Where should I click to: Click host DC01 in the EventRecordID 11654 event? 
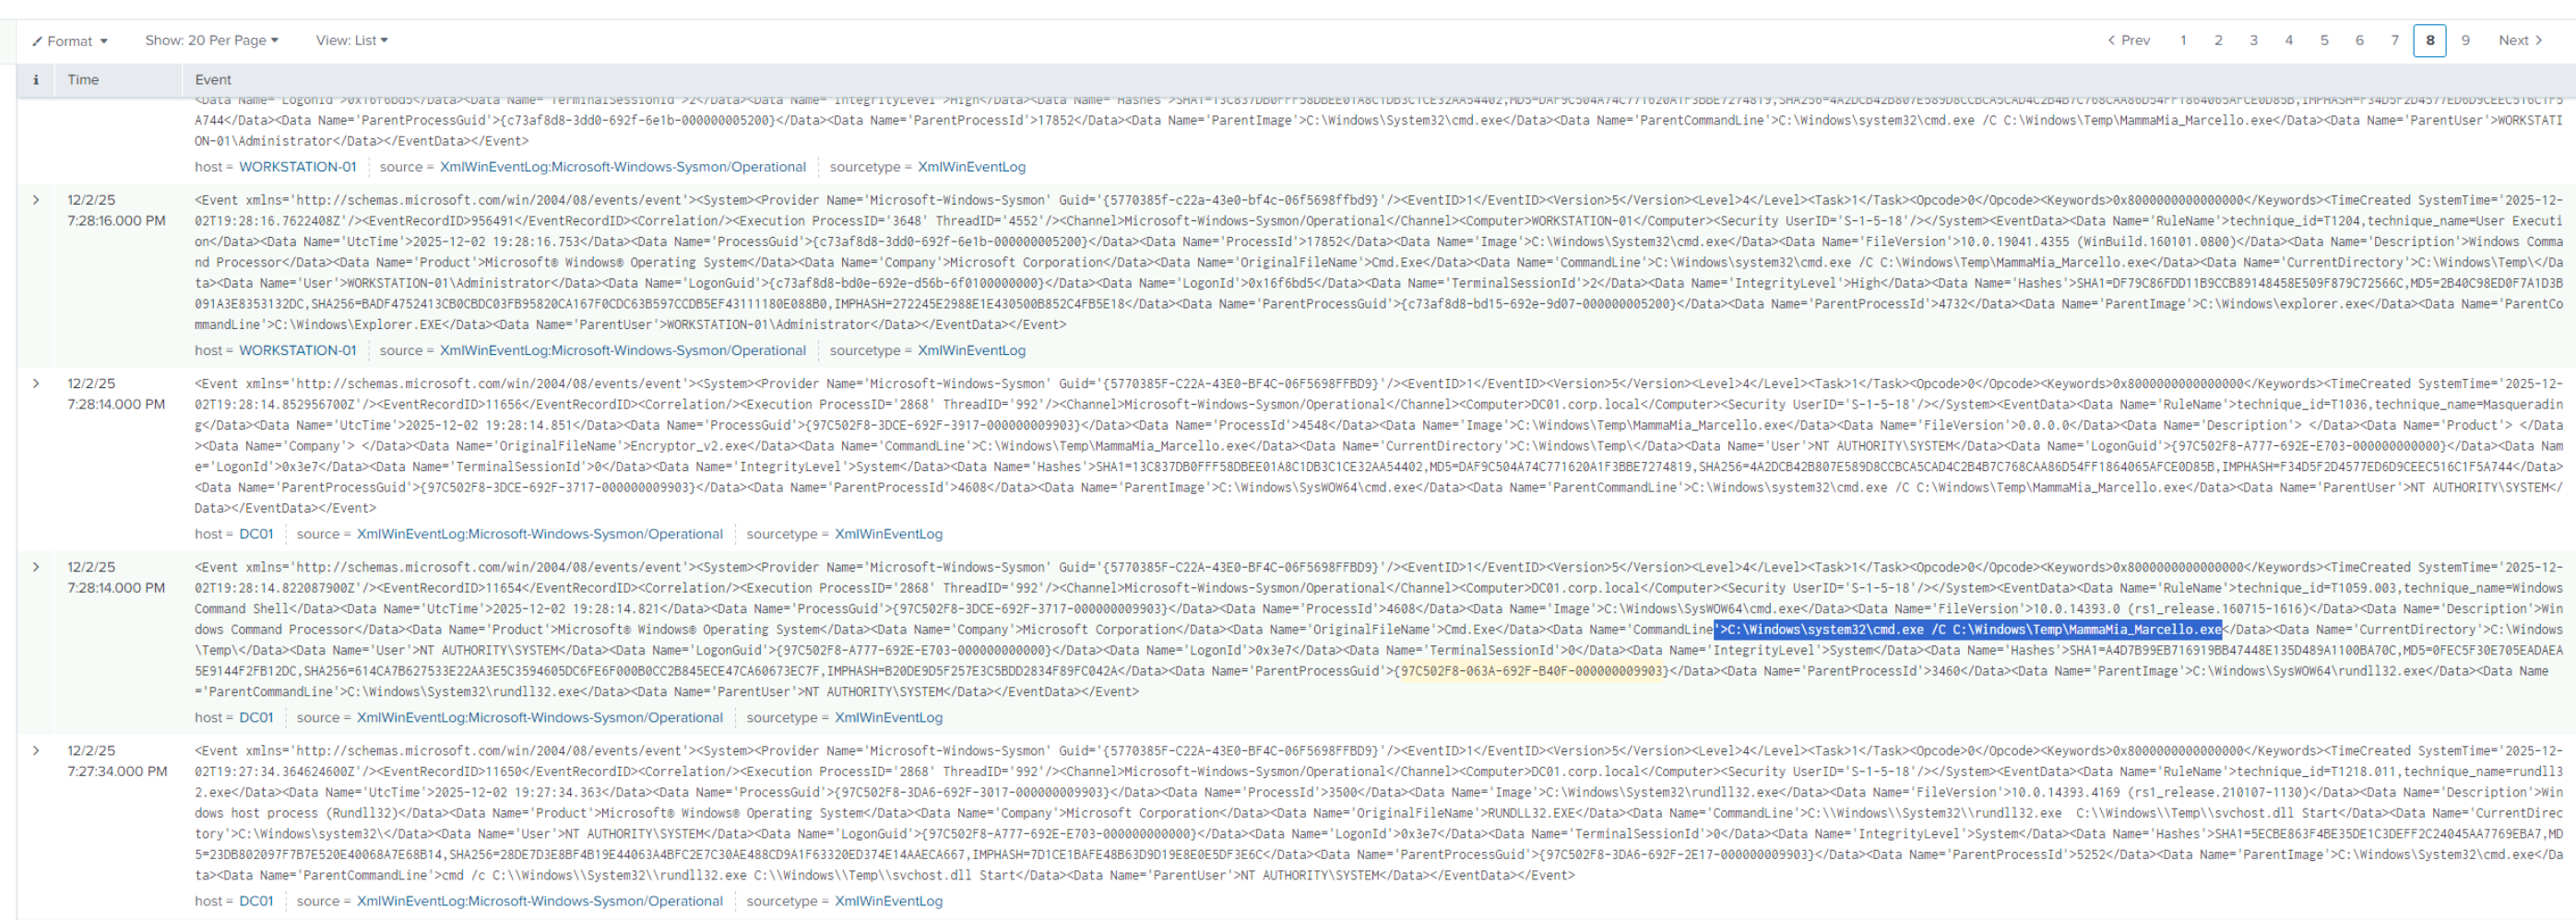[x=256, y=717]
